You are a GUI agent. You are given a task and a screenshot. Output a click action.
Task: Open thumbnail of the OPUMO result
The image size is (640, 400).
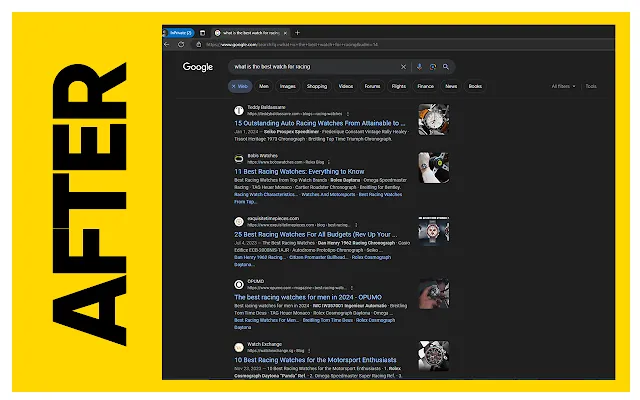[433, 294]
